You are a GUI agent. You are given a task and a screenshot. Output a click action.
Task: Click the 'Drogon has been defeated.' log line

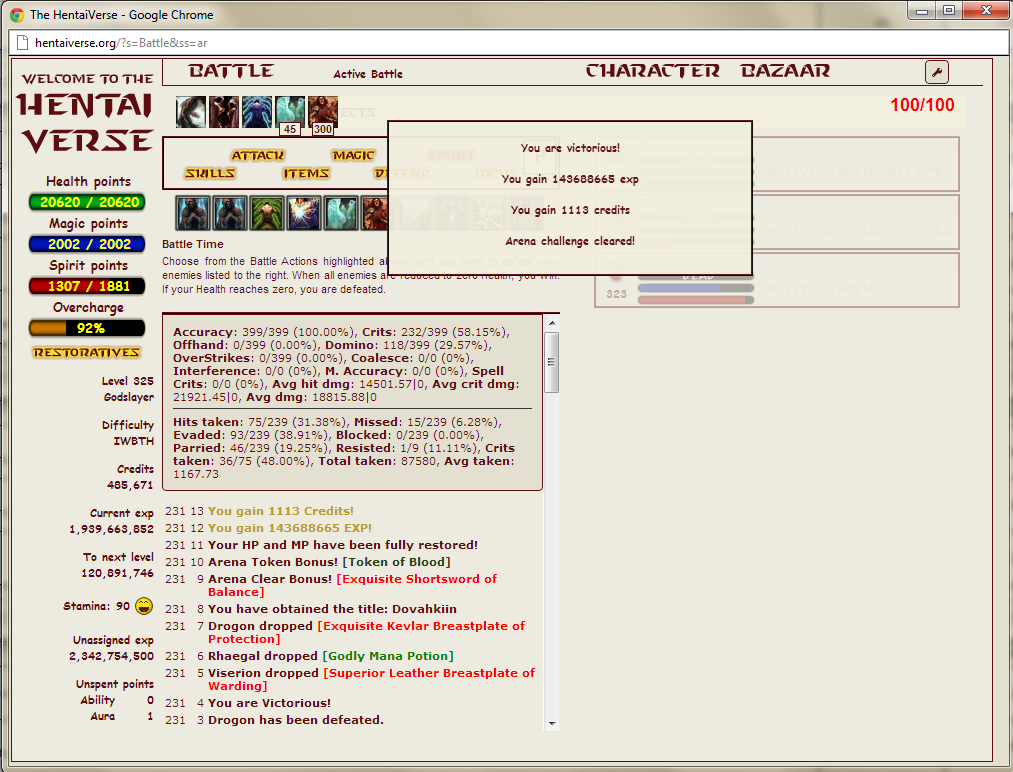pos(296,720)
